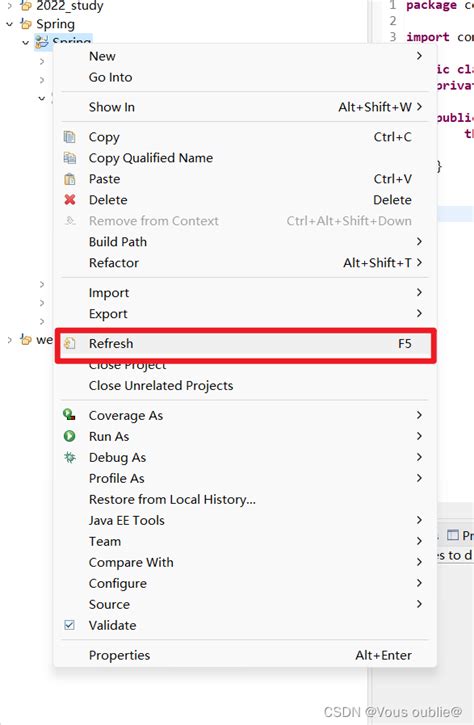
Task: Click the green Run As icon
Action: [x=69, y=436]
